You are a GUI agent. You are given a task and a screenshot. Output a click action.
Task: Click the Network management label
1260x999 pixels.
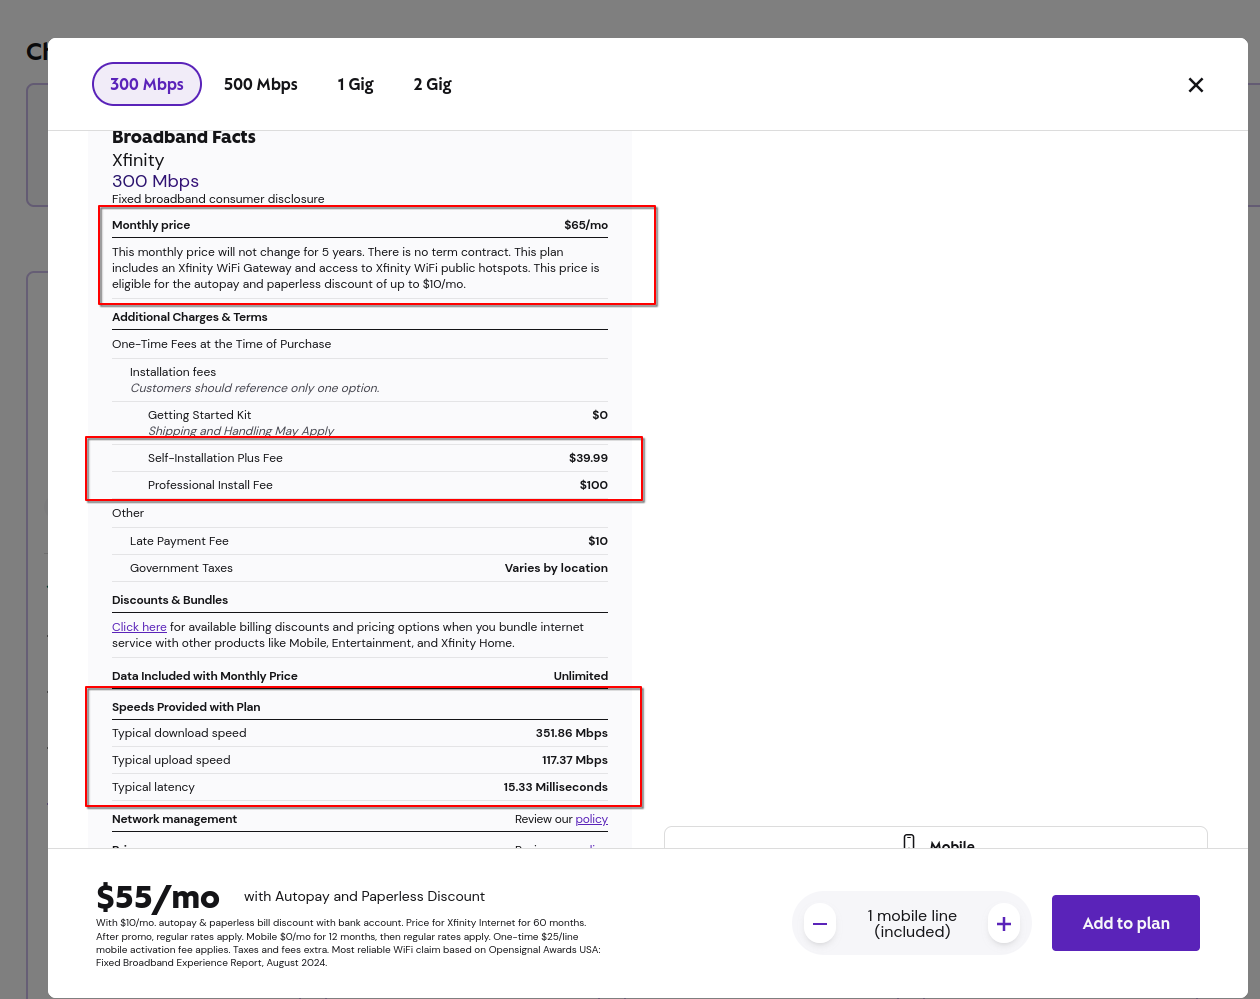174,819
